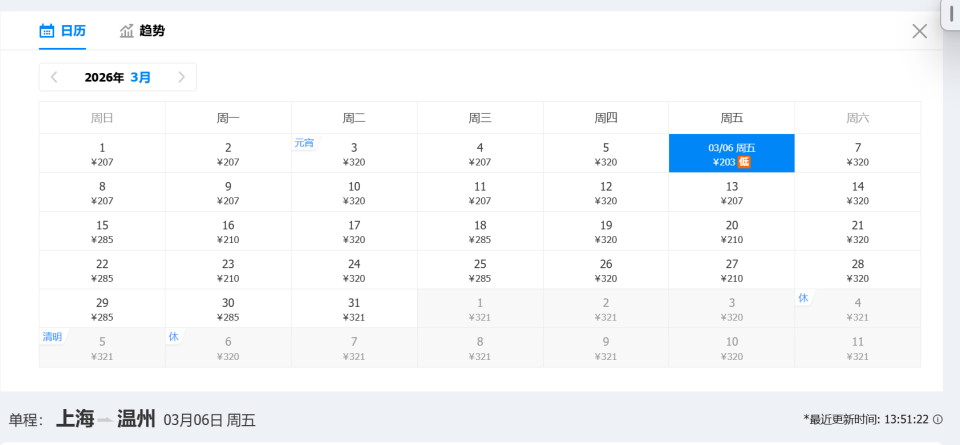Screen dimensions: 960x445
Task: Click the info icon beside update time
Action: 937,419
